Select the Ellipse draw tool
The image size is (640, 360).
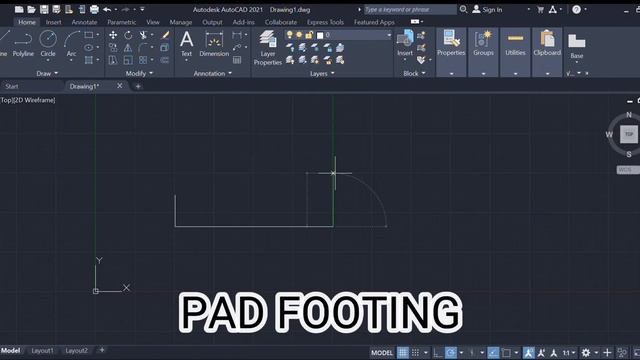point(89,48)
